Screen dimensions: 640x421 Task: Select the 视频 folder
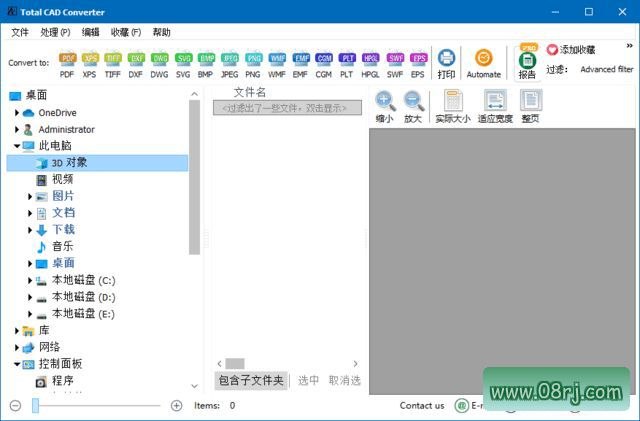62,179
